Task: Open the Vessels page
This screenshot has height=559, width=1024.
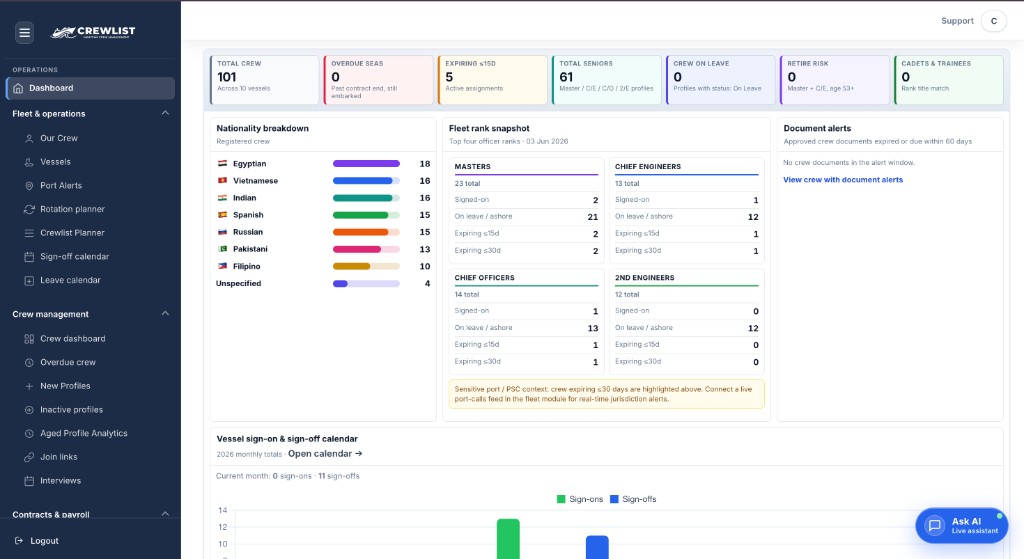Action: 56,162
